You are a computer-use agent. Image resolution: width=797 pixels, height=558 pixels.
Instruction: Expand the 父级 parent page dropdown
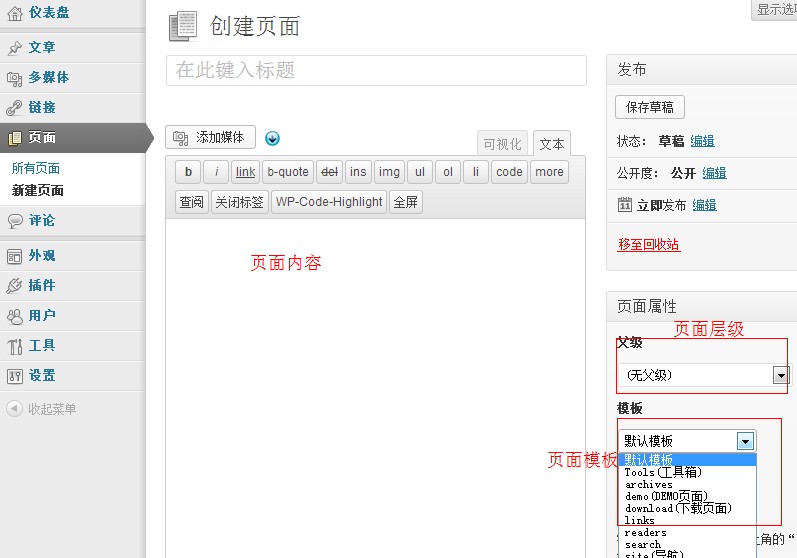tap(780, 375)
